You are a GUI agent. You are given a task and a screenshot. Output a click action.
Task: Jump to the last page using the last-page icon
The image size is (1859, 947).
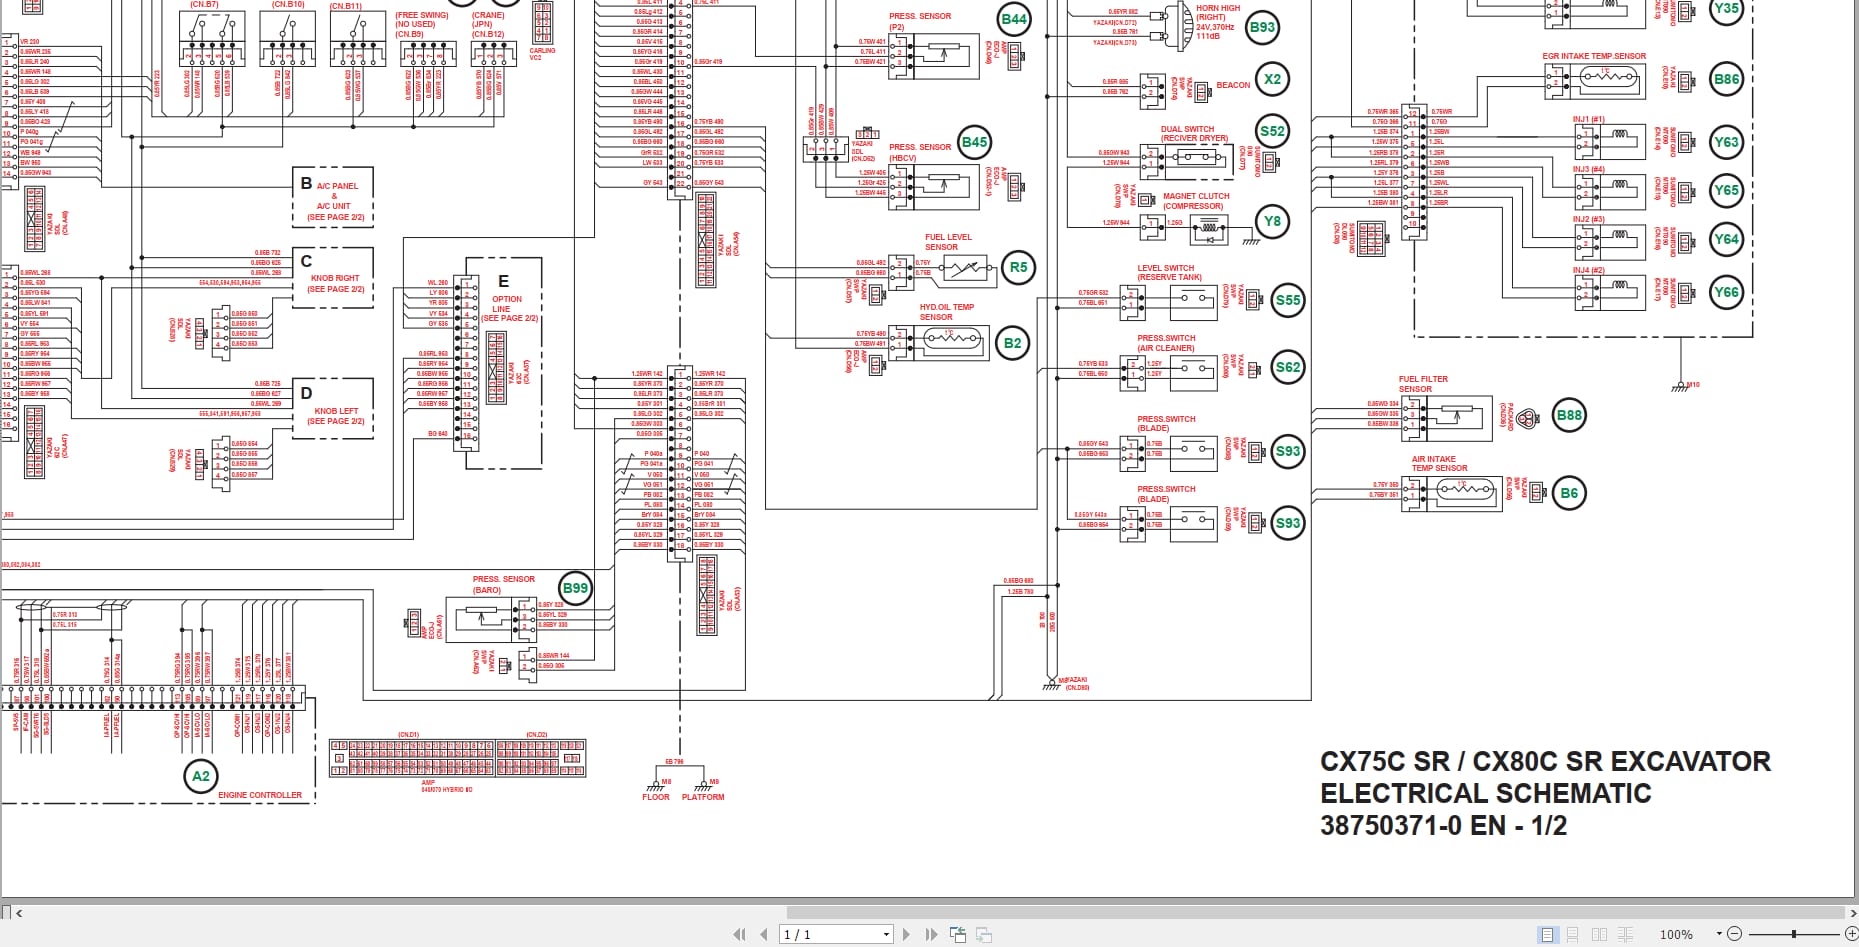(x=931, y=933)
